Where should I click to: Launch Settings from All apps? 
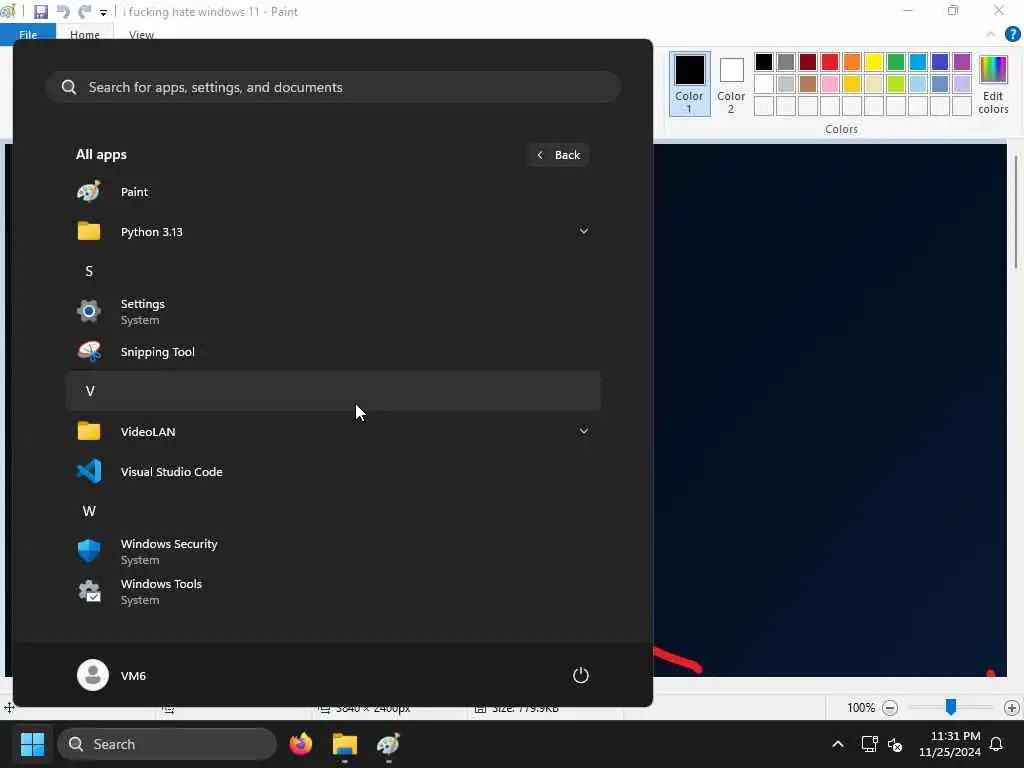coord(333,312)
